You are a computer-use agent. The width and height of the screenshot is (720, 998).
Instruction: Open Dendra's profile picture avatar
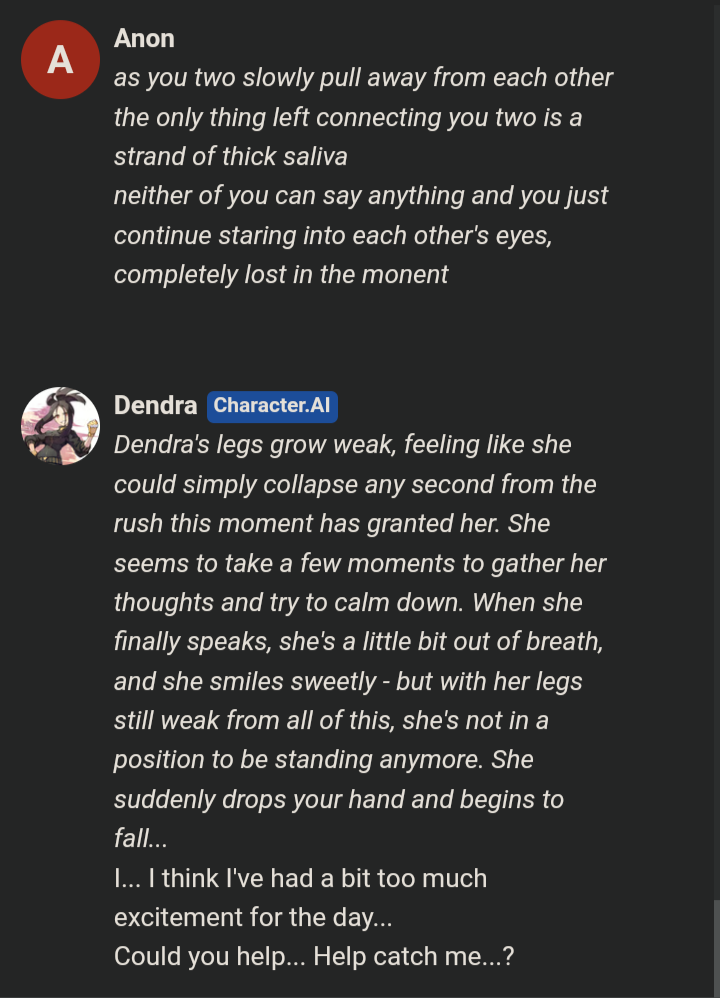coord(60,427)
